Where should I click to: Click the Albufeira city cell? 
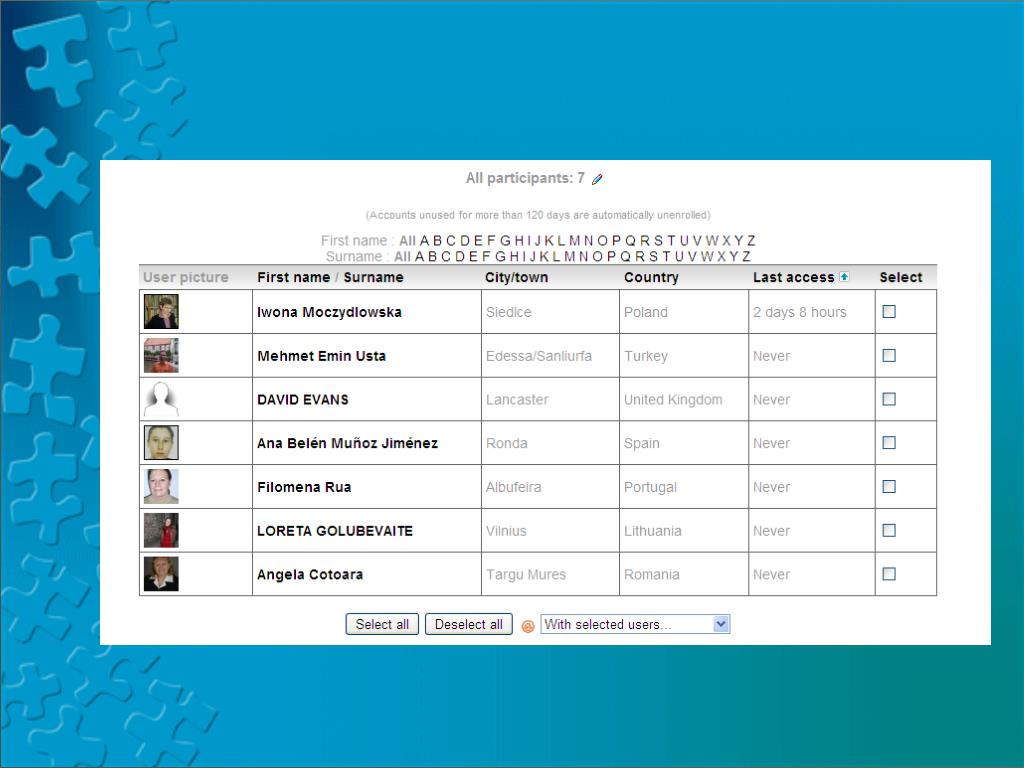click(x=513, y=487)
